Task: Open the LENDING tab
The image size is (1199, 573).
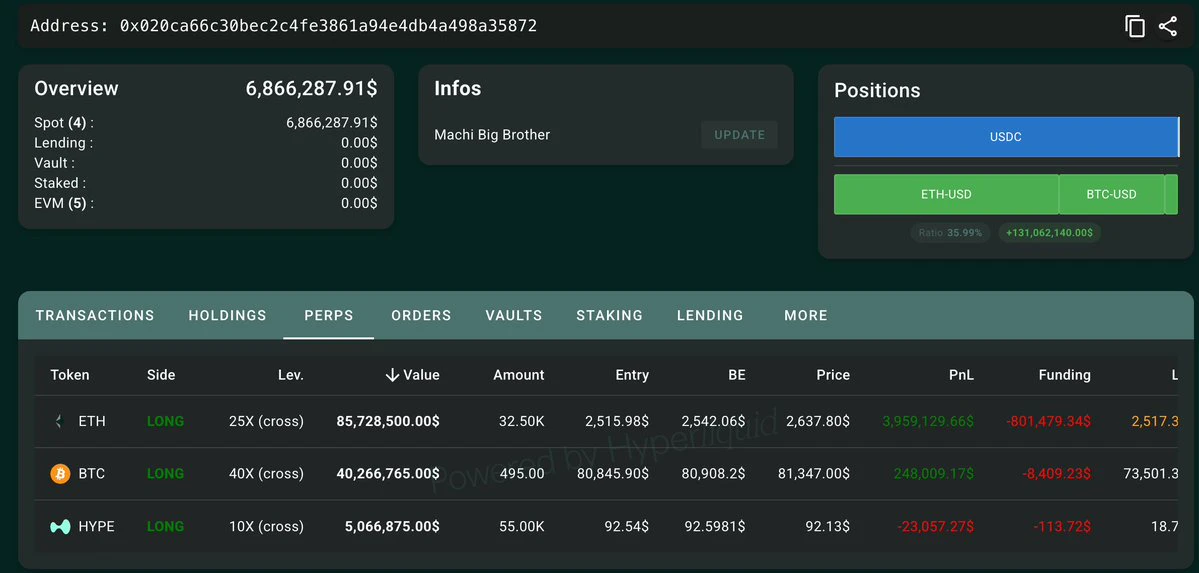Action: coord(710,315)
